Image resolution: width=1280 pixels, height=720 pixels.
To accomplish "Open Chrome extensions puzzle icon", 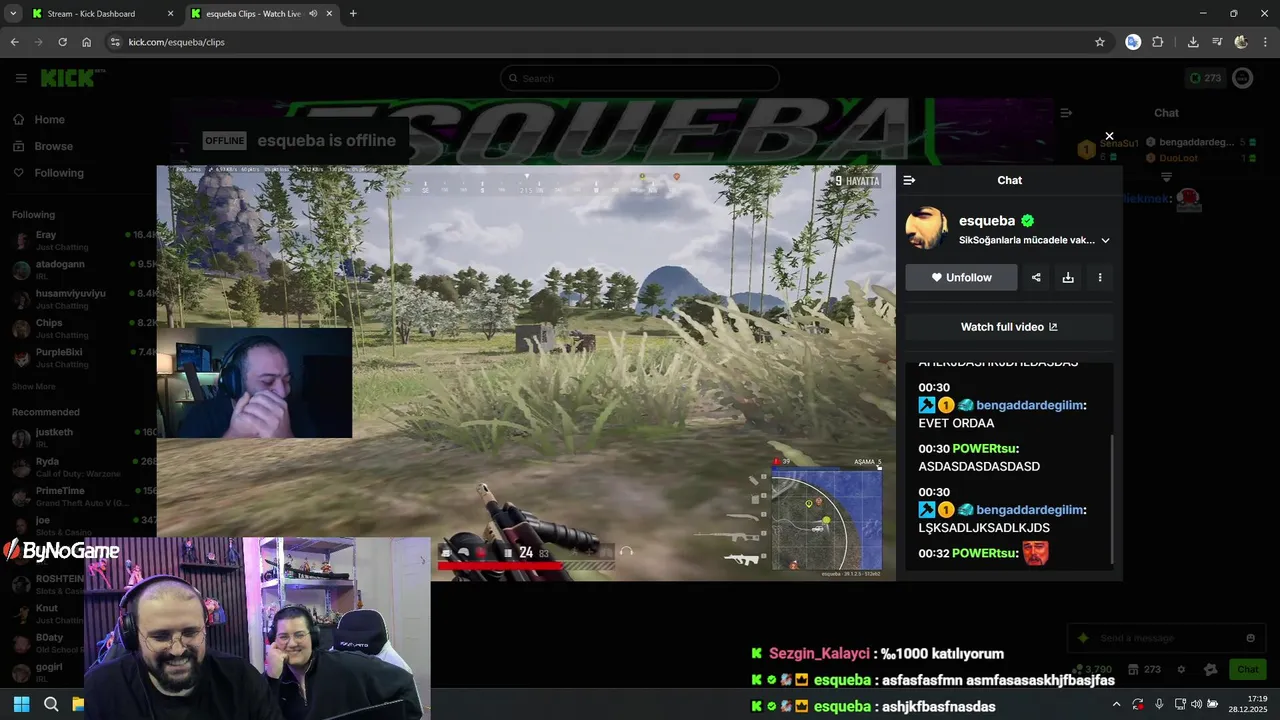I will tap(1158, 42).
